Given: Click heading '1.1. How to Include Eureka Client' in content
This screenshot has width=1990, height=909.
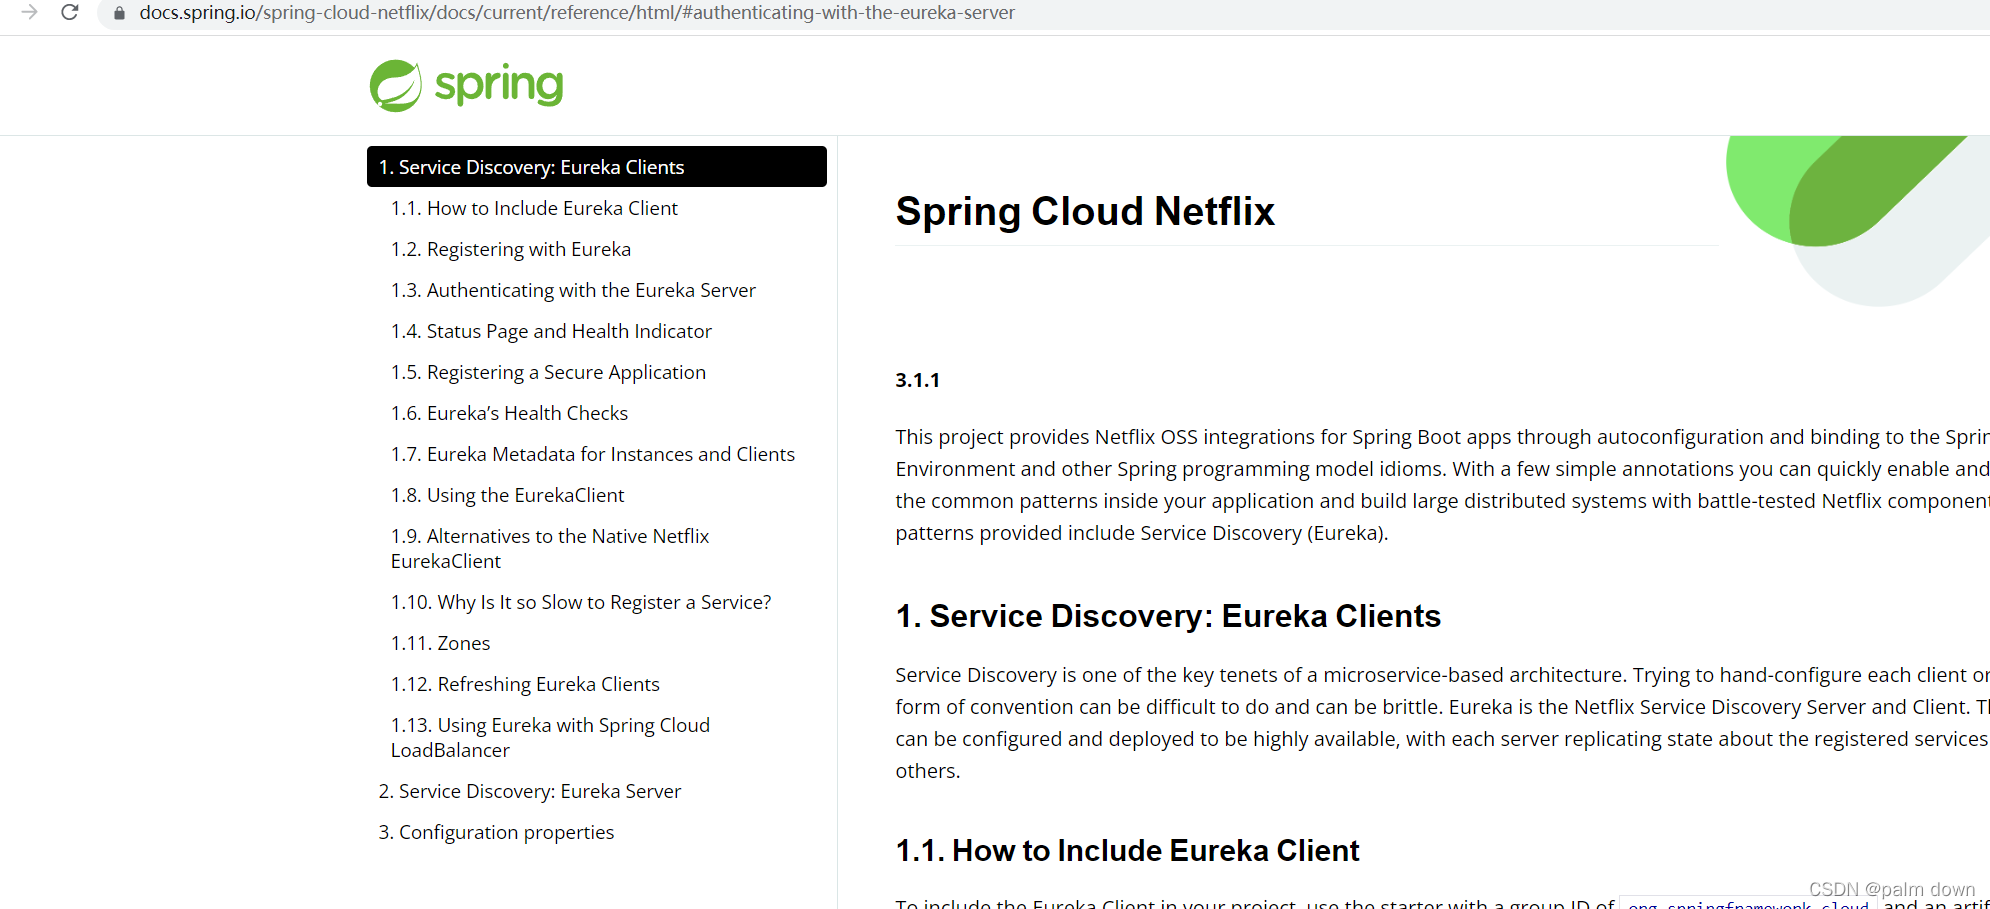Looking at the screenshot, I should 1127,850.
